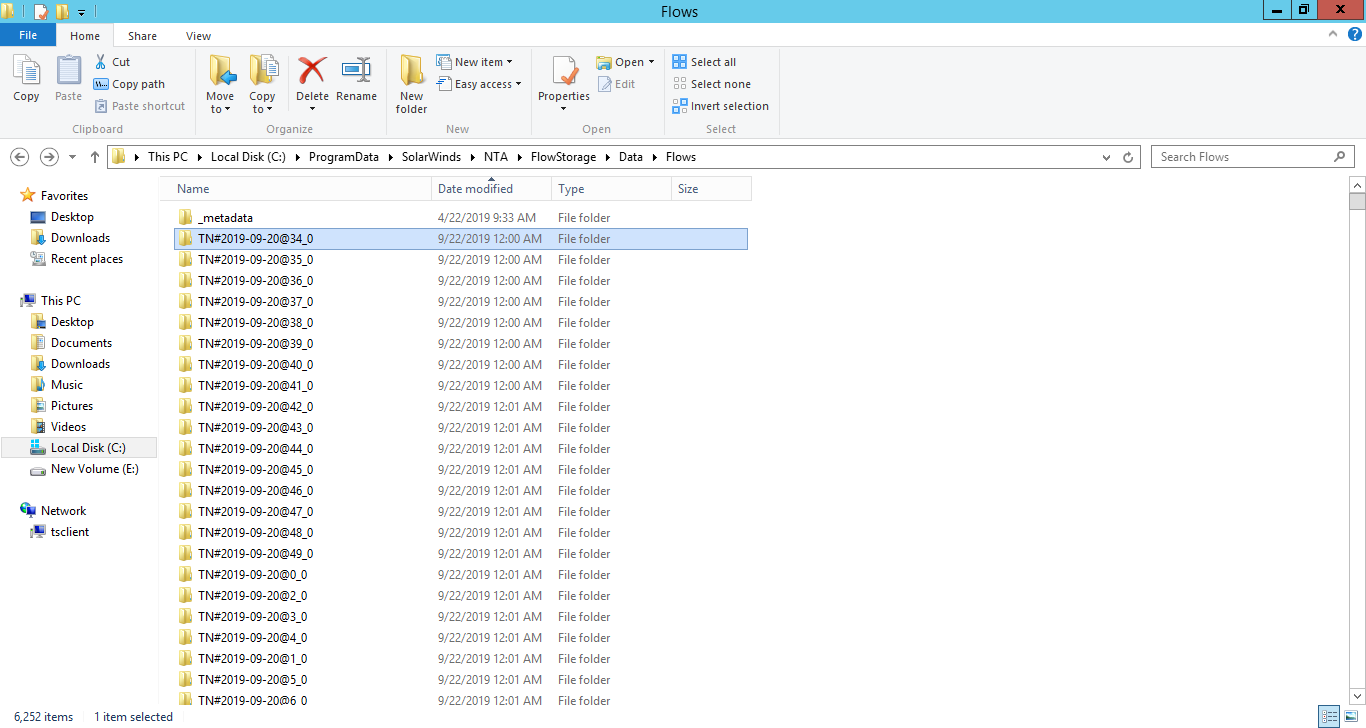Screen dimensions: 1366x728
Task: Select Local Disk (C:) in navigation pane
Action: [x=79, y=448]
